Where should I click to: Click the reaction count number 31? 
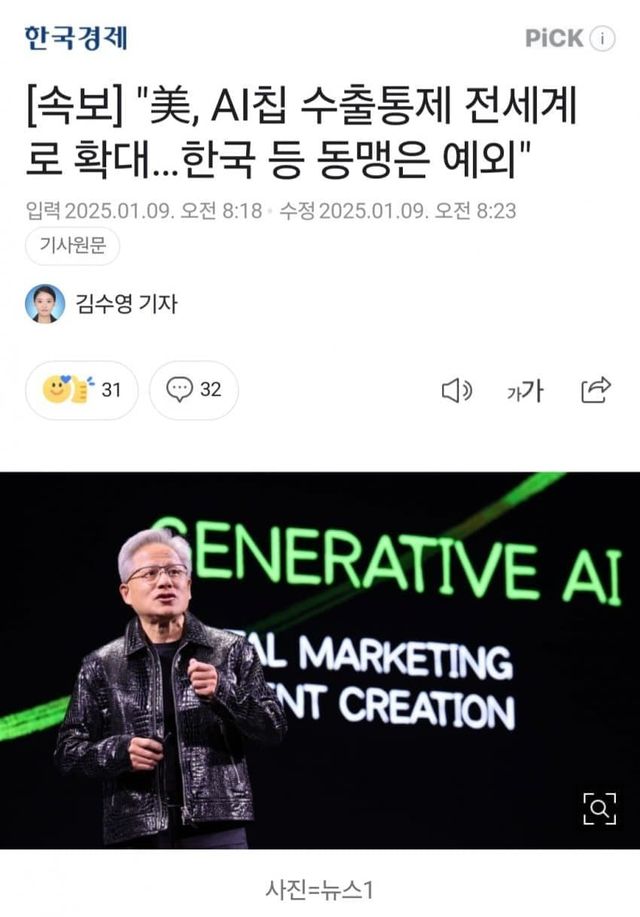coord(111,389)
